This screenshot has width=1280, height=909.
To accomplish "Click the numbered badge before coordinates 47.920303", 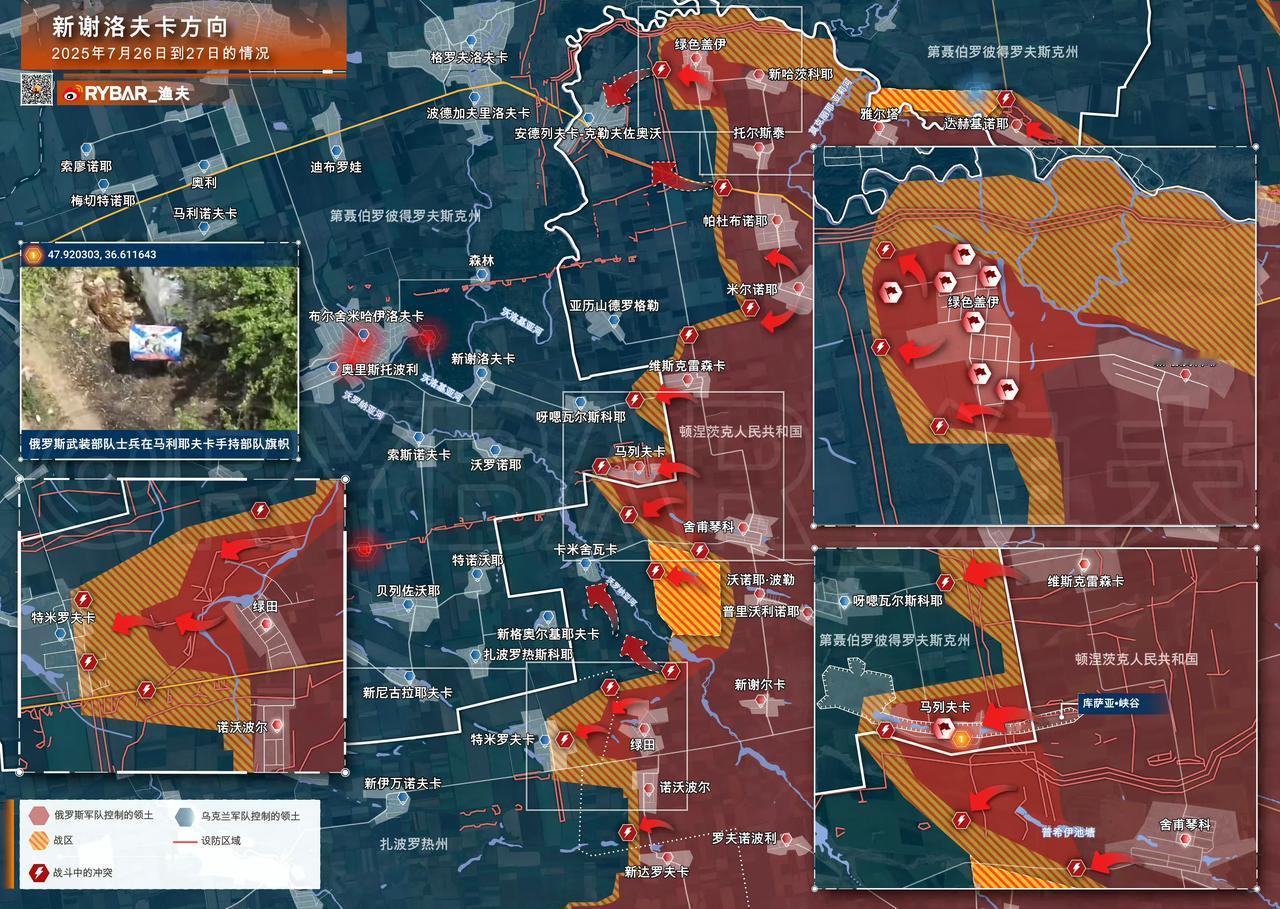I will (x=33, y=255).
